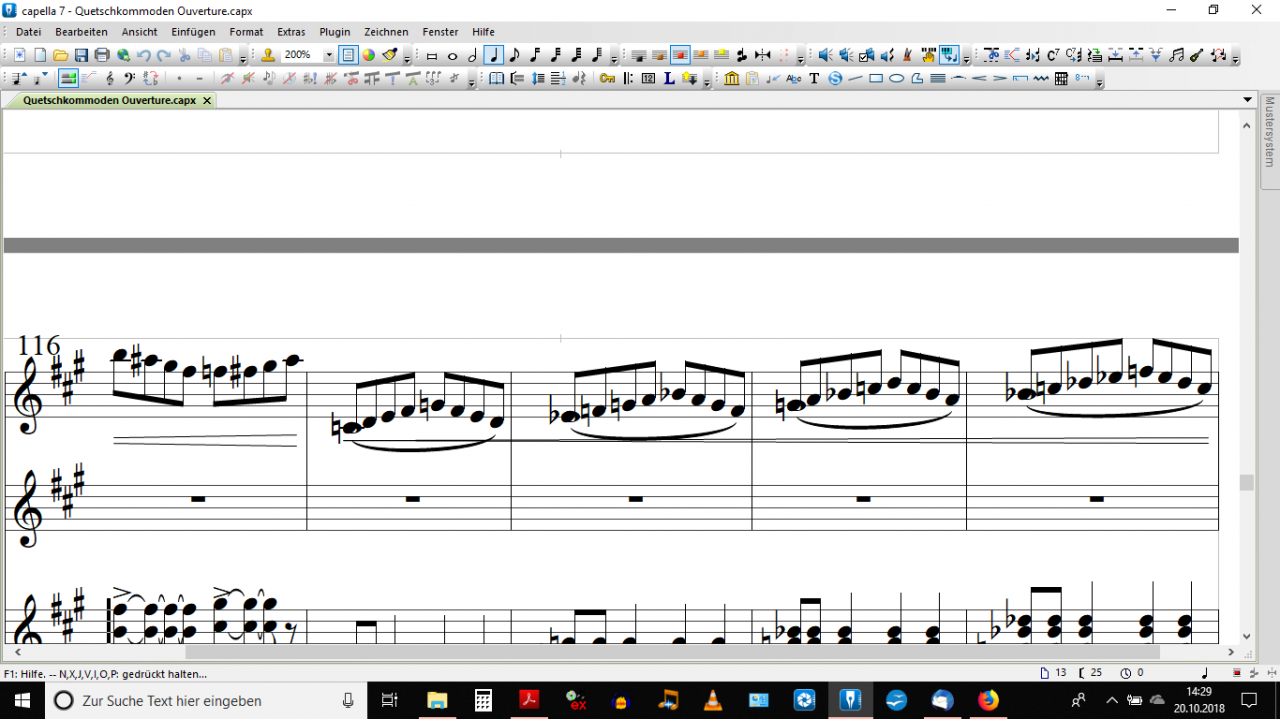
Task: Click the paintbrush format icon
Action: point(390,55)
